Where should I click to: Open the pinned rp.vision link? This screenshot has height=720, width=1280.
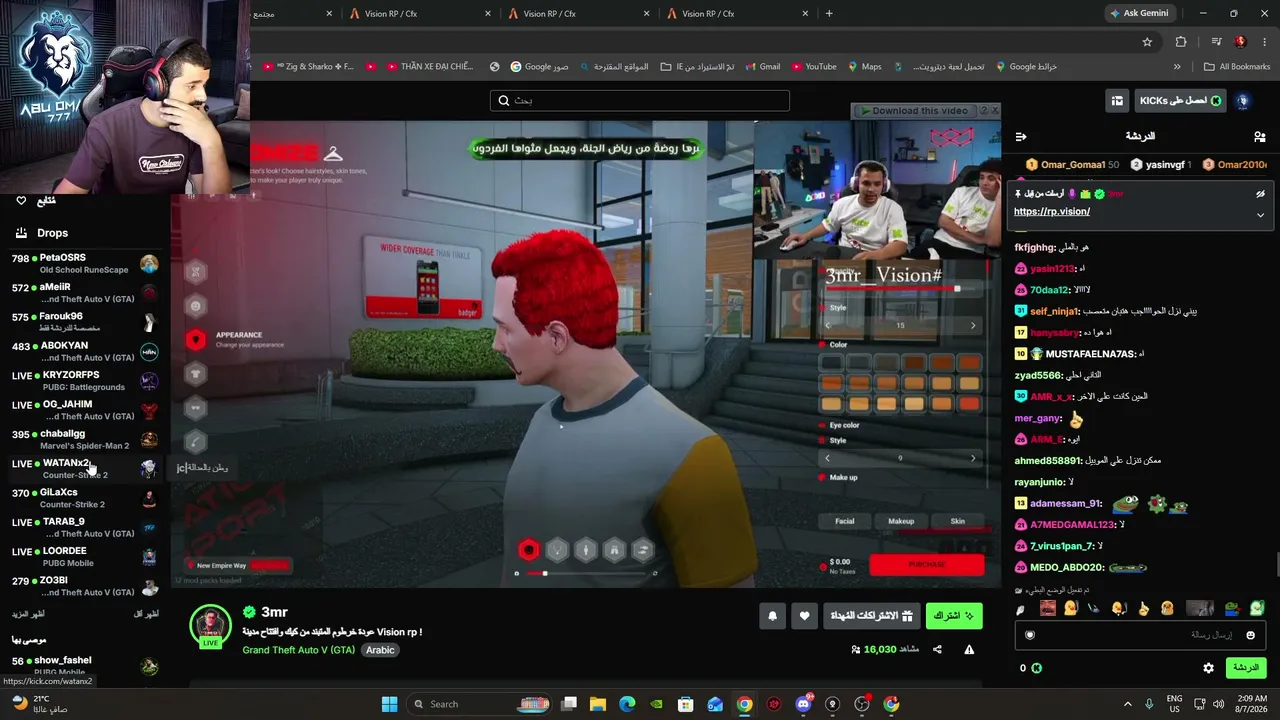(1052, 212)
